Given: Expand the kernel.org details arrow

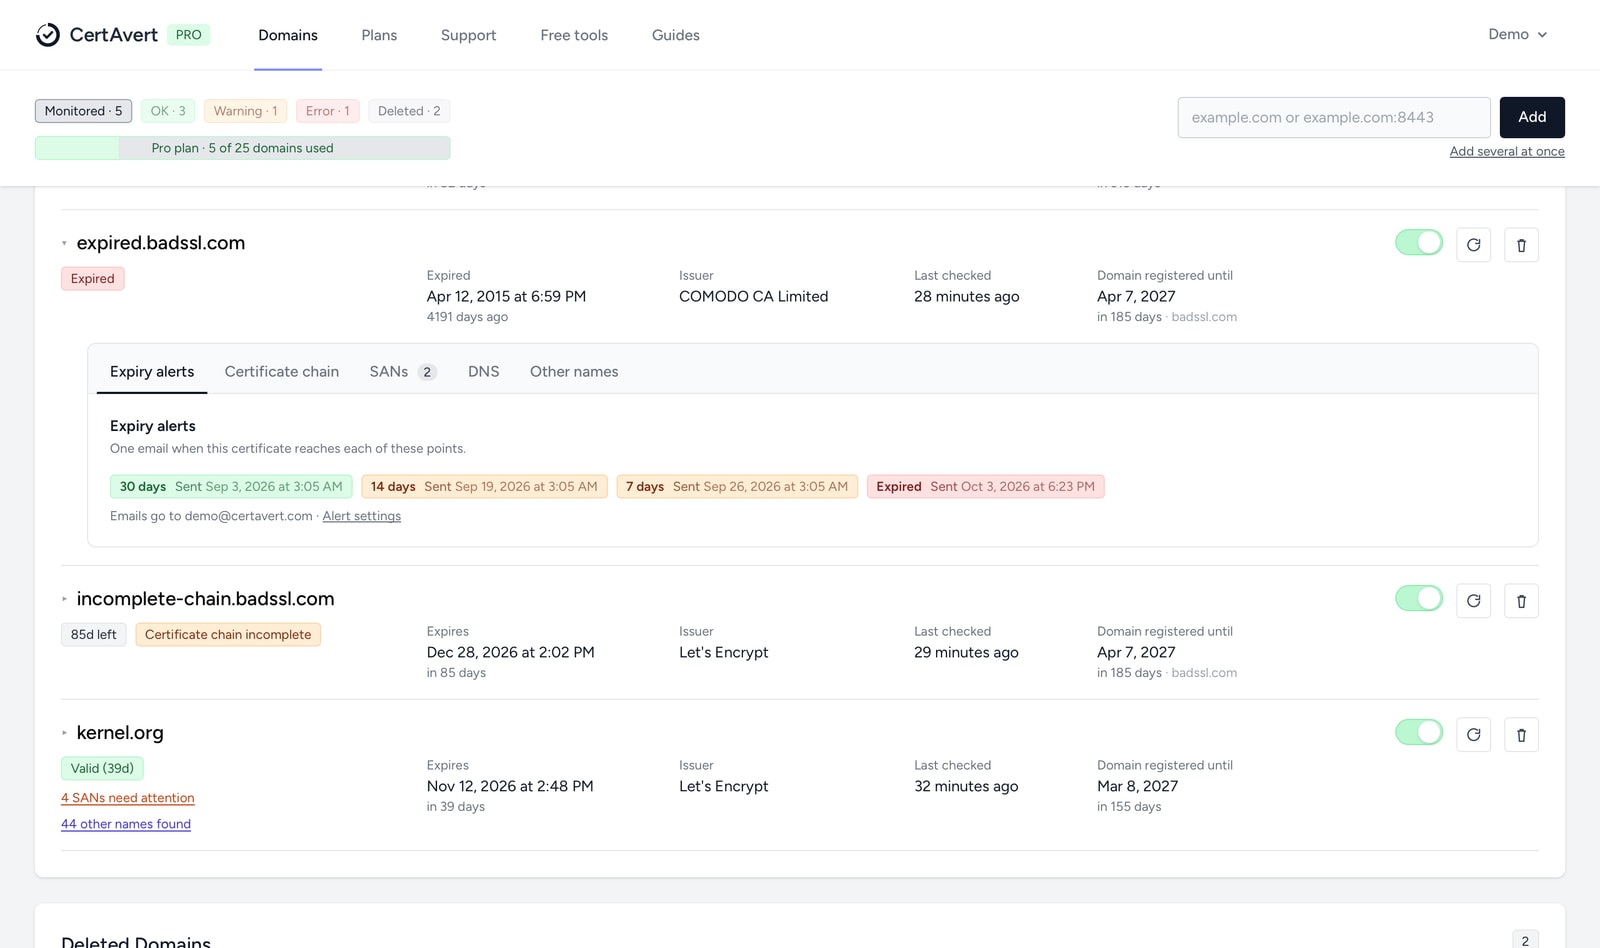Looking at the screenshot, I should (x=64, y=733).
